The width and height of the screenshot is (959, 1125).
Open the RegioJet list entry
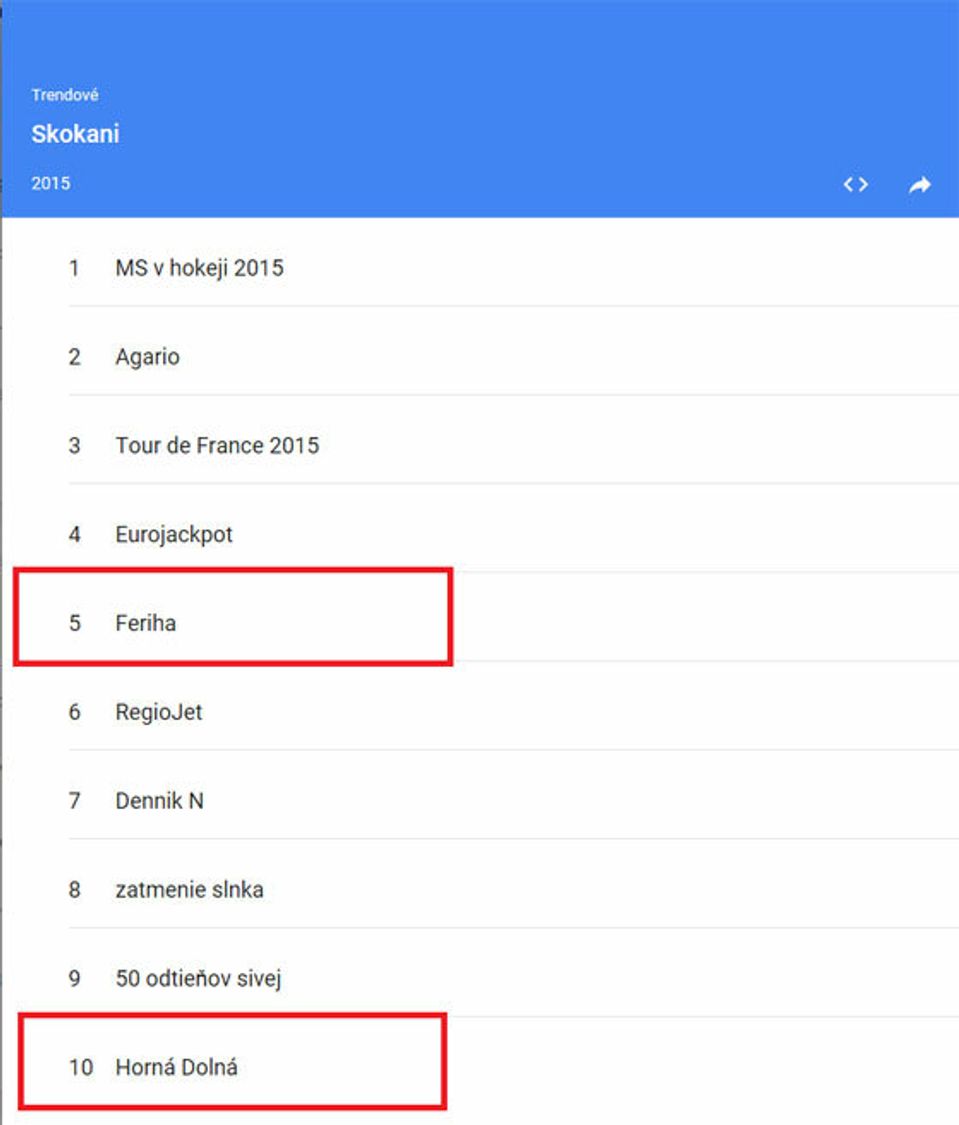(x=159, y=712)
